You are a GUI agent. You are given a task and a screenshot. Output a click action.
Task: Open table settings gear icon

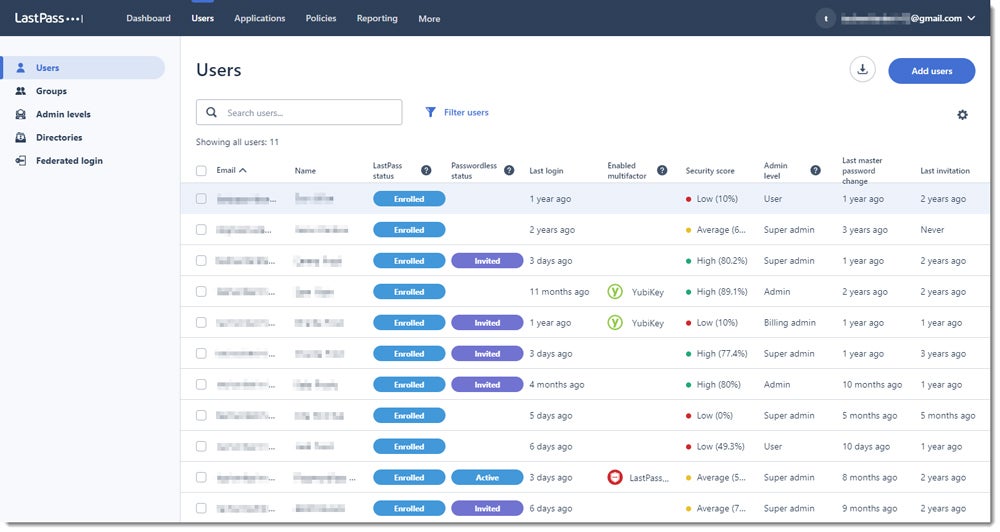tap(962, 115)
